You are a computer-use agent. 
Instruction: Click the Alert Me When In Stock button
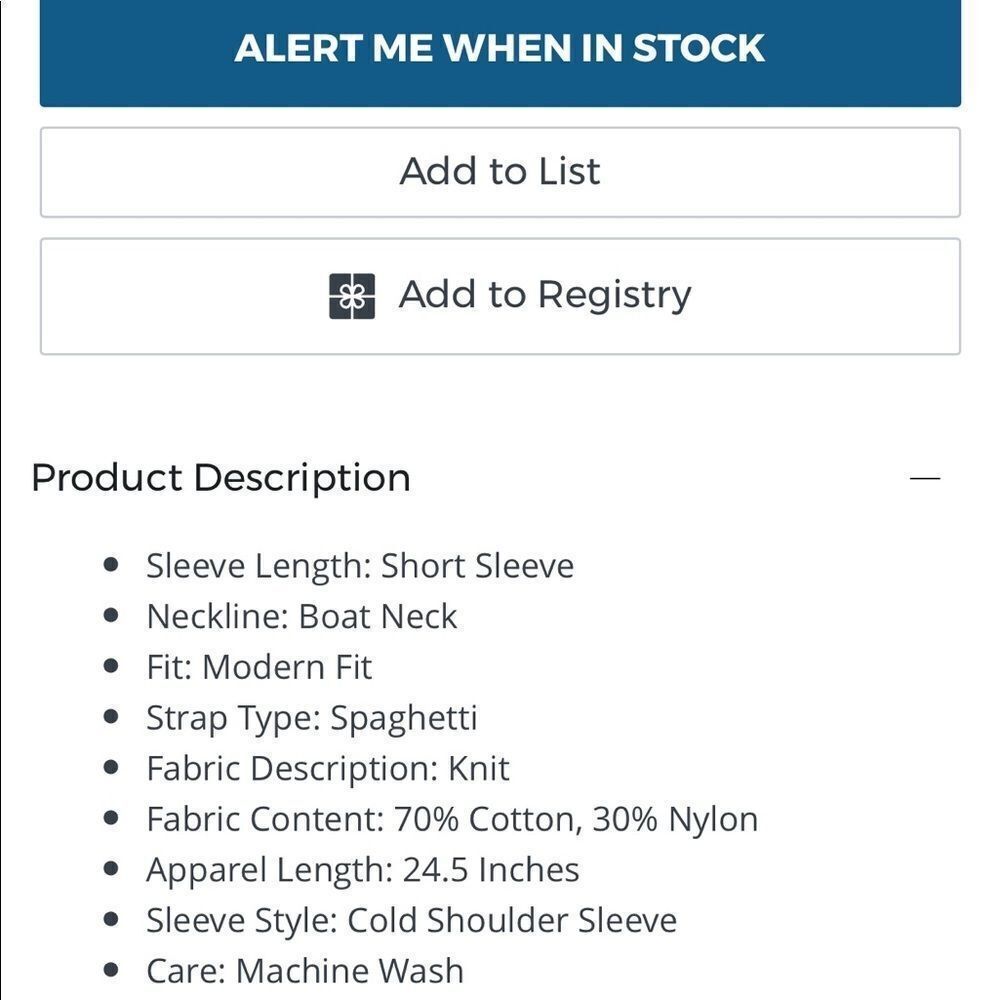[500, 50]
